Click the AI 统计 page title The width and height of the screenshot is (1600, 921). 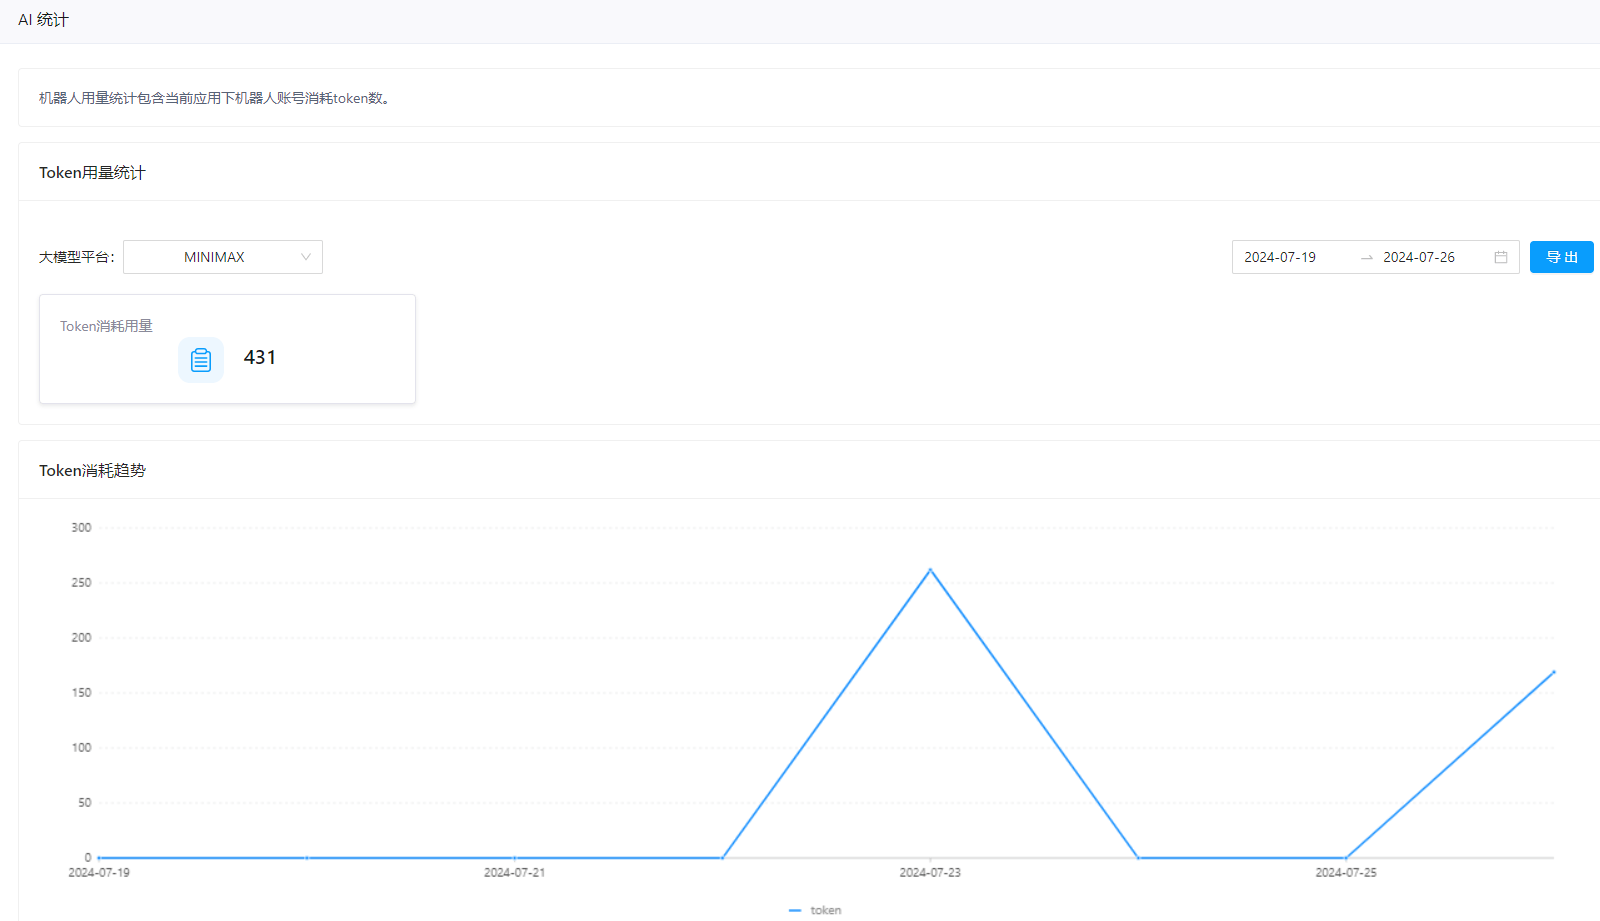pos(43,20)
